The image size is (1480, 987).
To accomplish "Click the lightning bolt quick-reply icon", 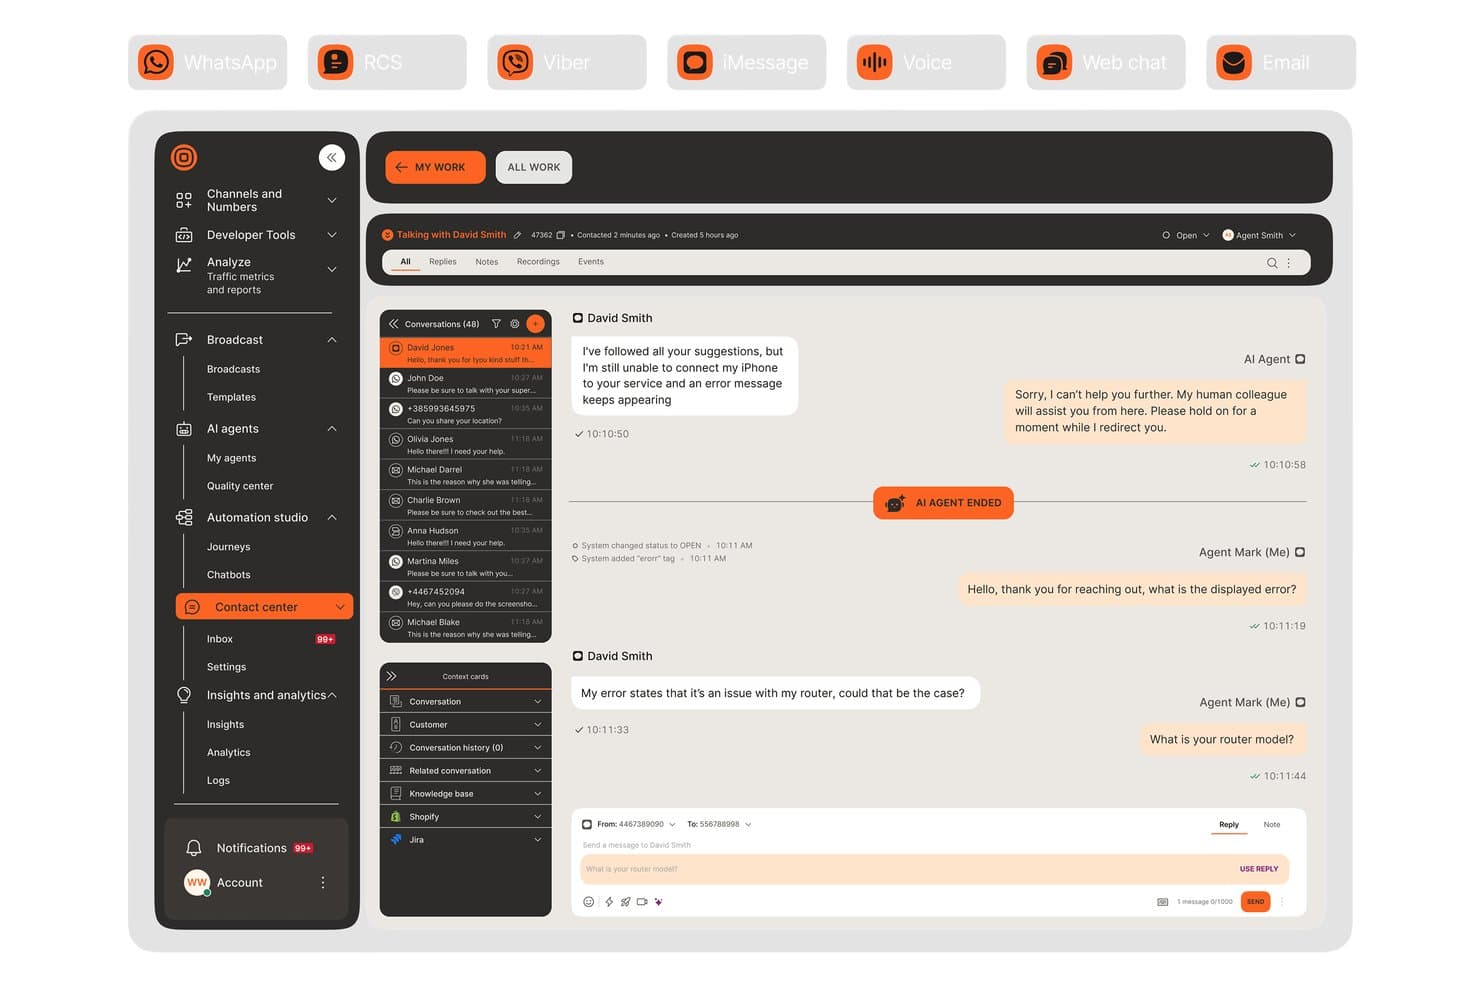I will click(x=609, y=902).
